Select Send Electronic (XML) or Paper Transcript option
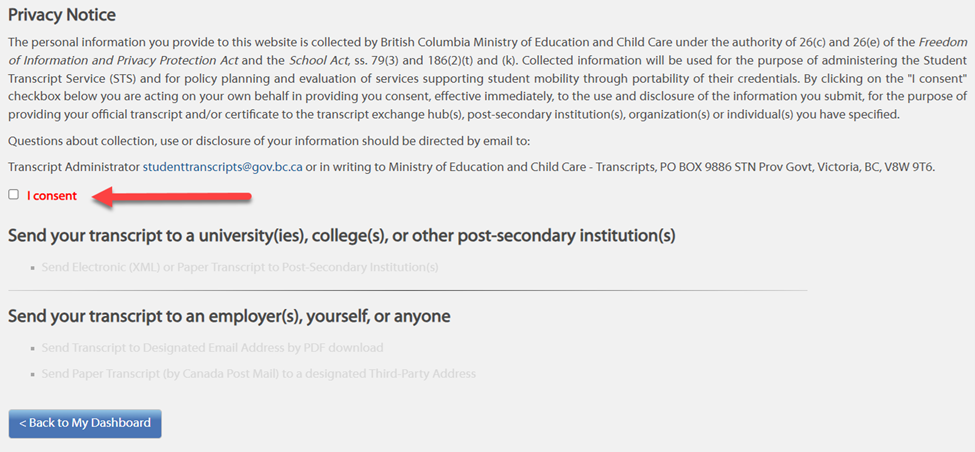975x452 pixels. click(x=240, y=268)
